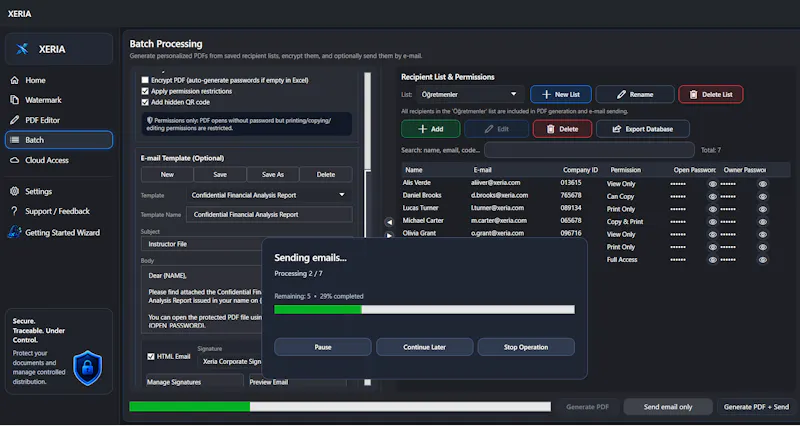Click Send email only

[x=668, y=407]
